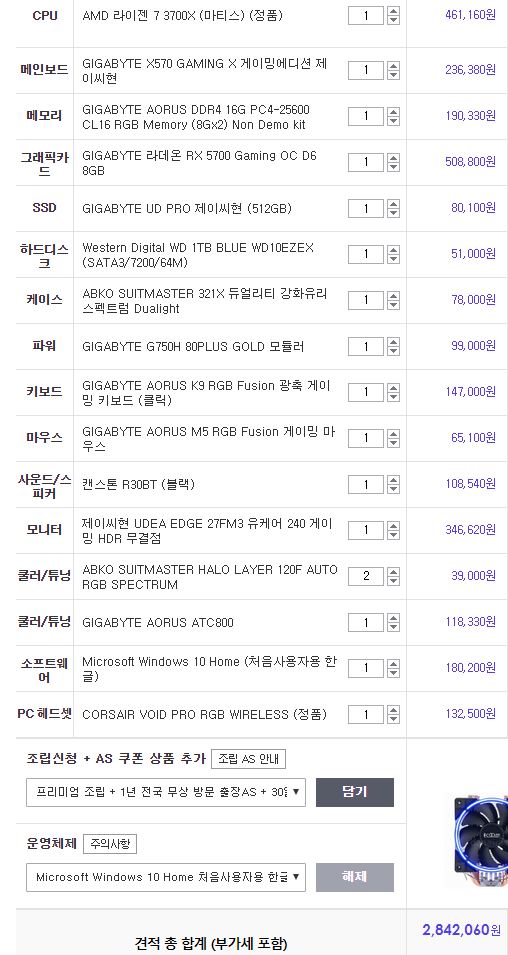Decrease 키보드 quantity with down arrow
The height and width of the screenshot is (955, 508).
(x=393, y=397)
